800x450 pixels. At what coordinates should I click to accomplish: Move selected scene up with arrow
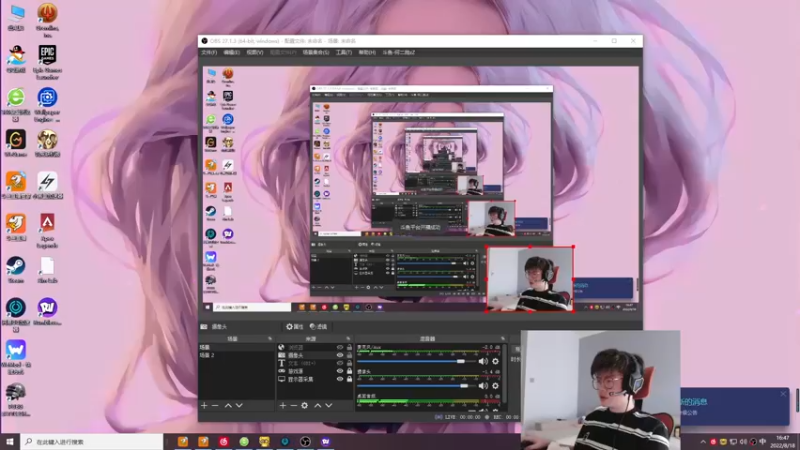coord(228,406)
